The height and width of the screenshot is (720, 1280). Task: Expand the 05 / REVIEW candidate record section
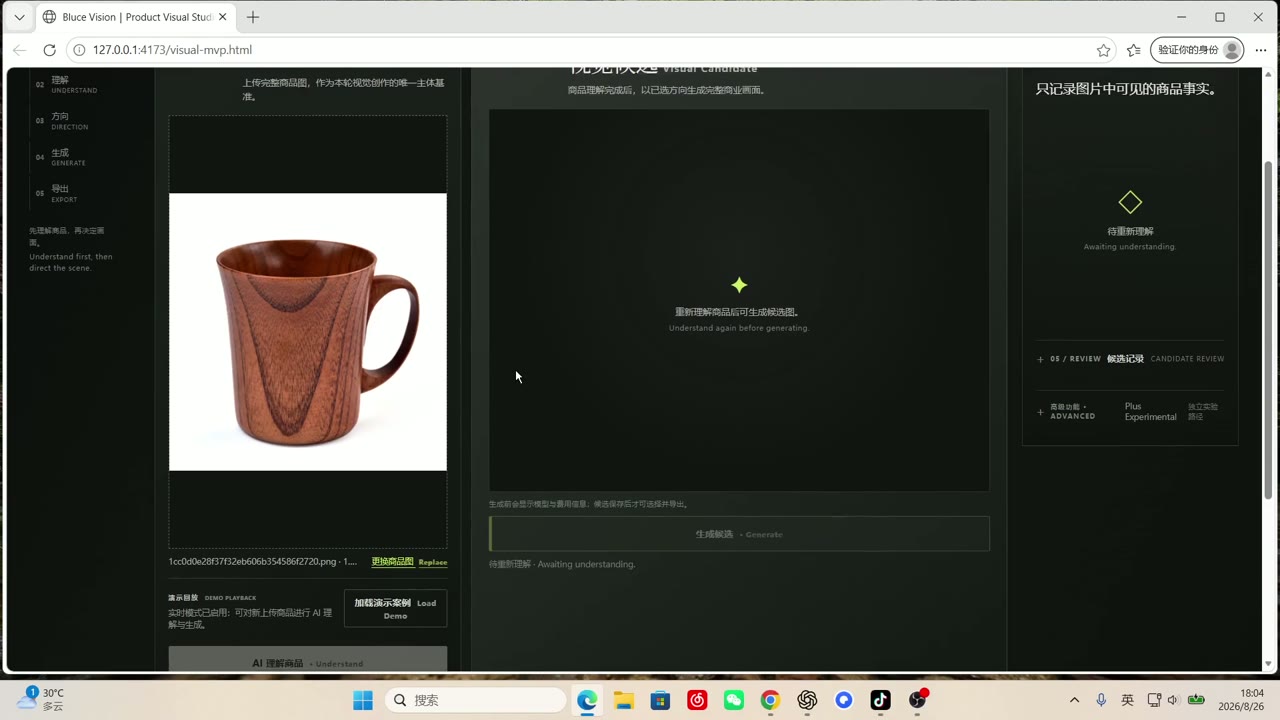pos(1130,358)
